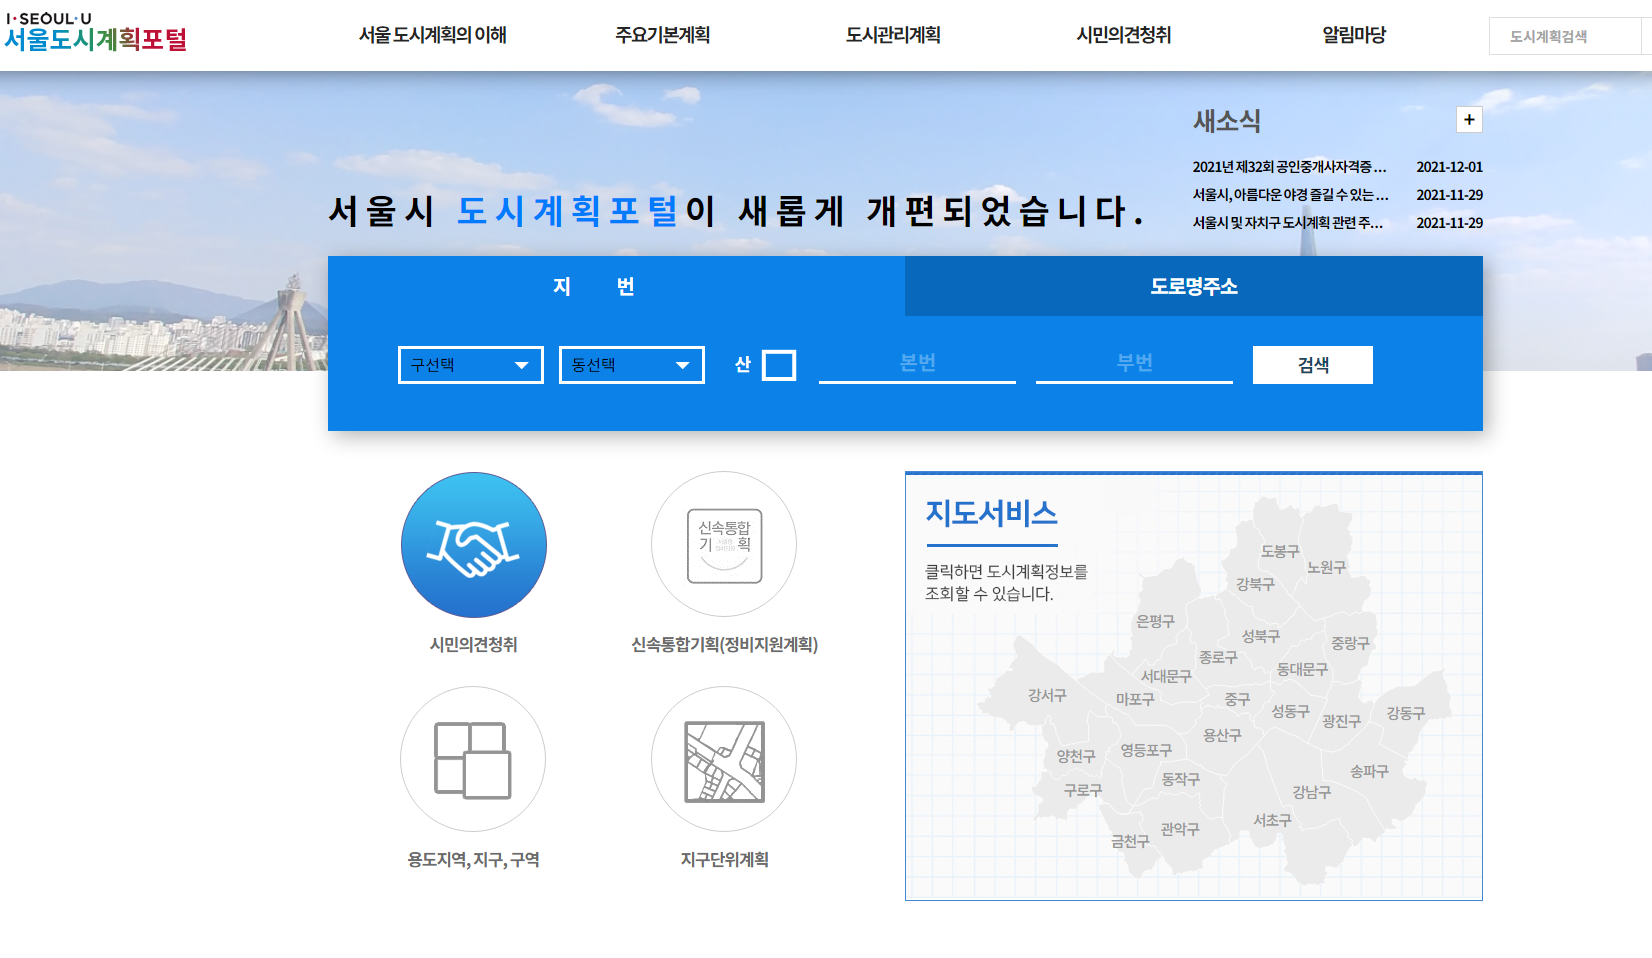Viewport: 1652px width, 958px height.
Task: Open the 지구단위계획 map icon
Action: 724,759
